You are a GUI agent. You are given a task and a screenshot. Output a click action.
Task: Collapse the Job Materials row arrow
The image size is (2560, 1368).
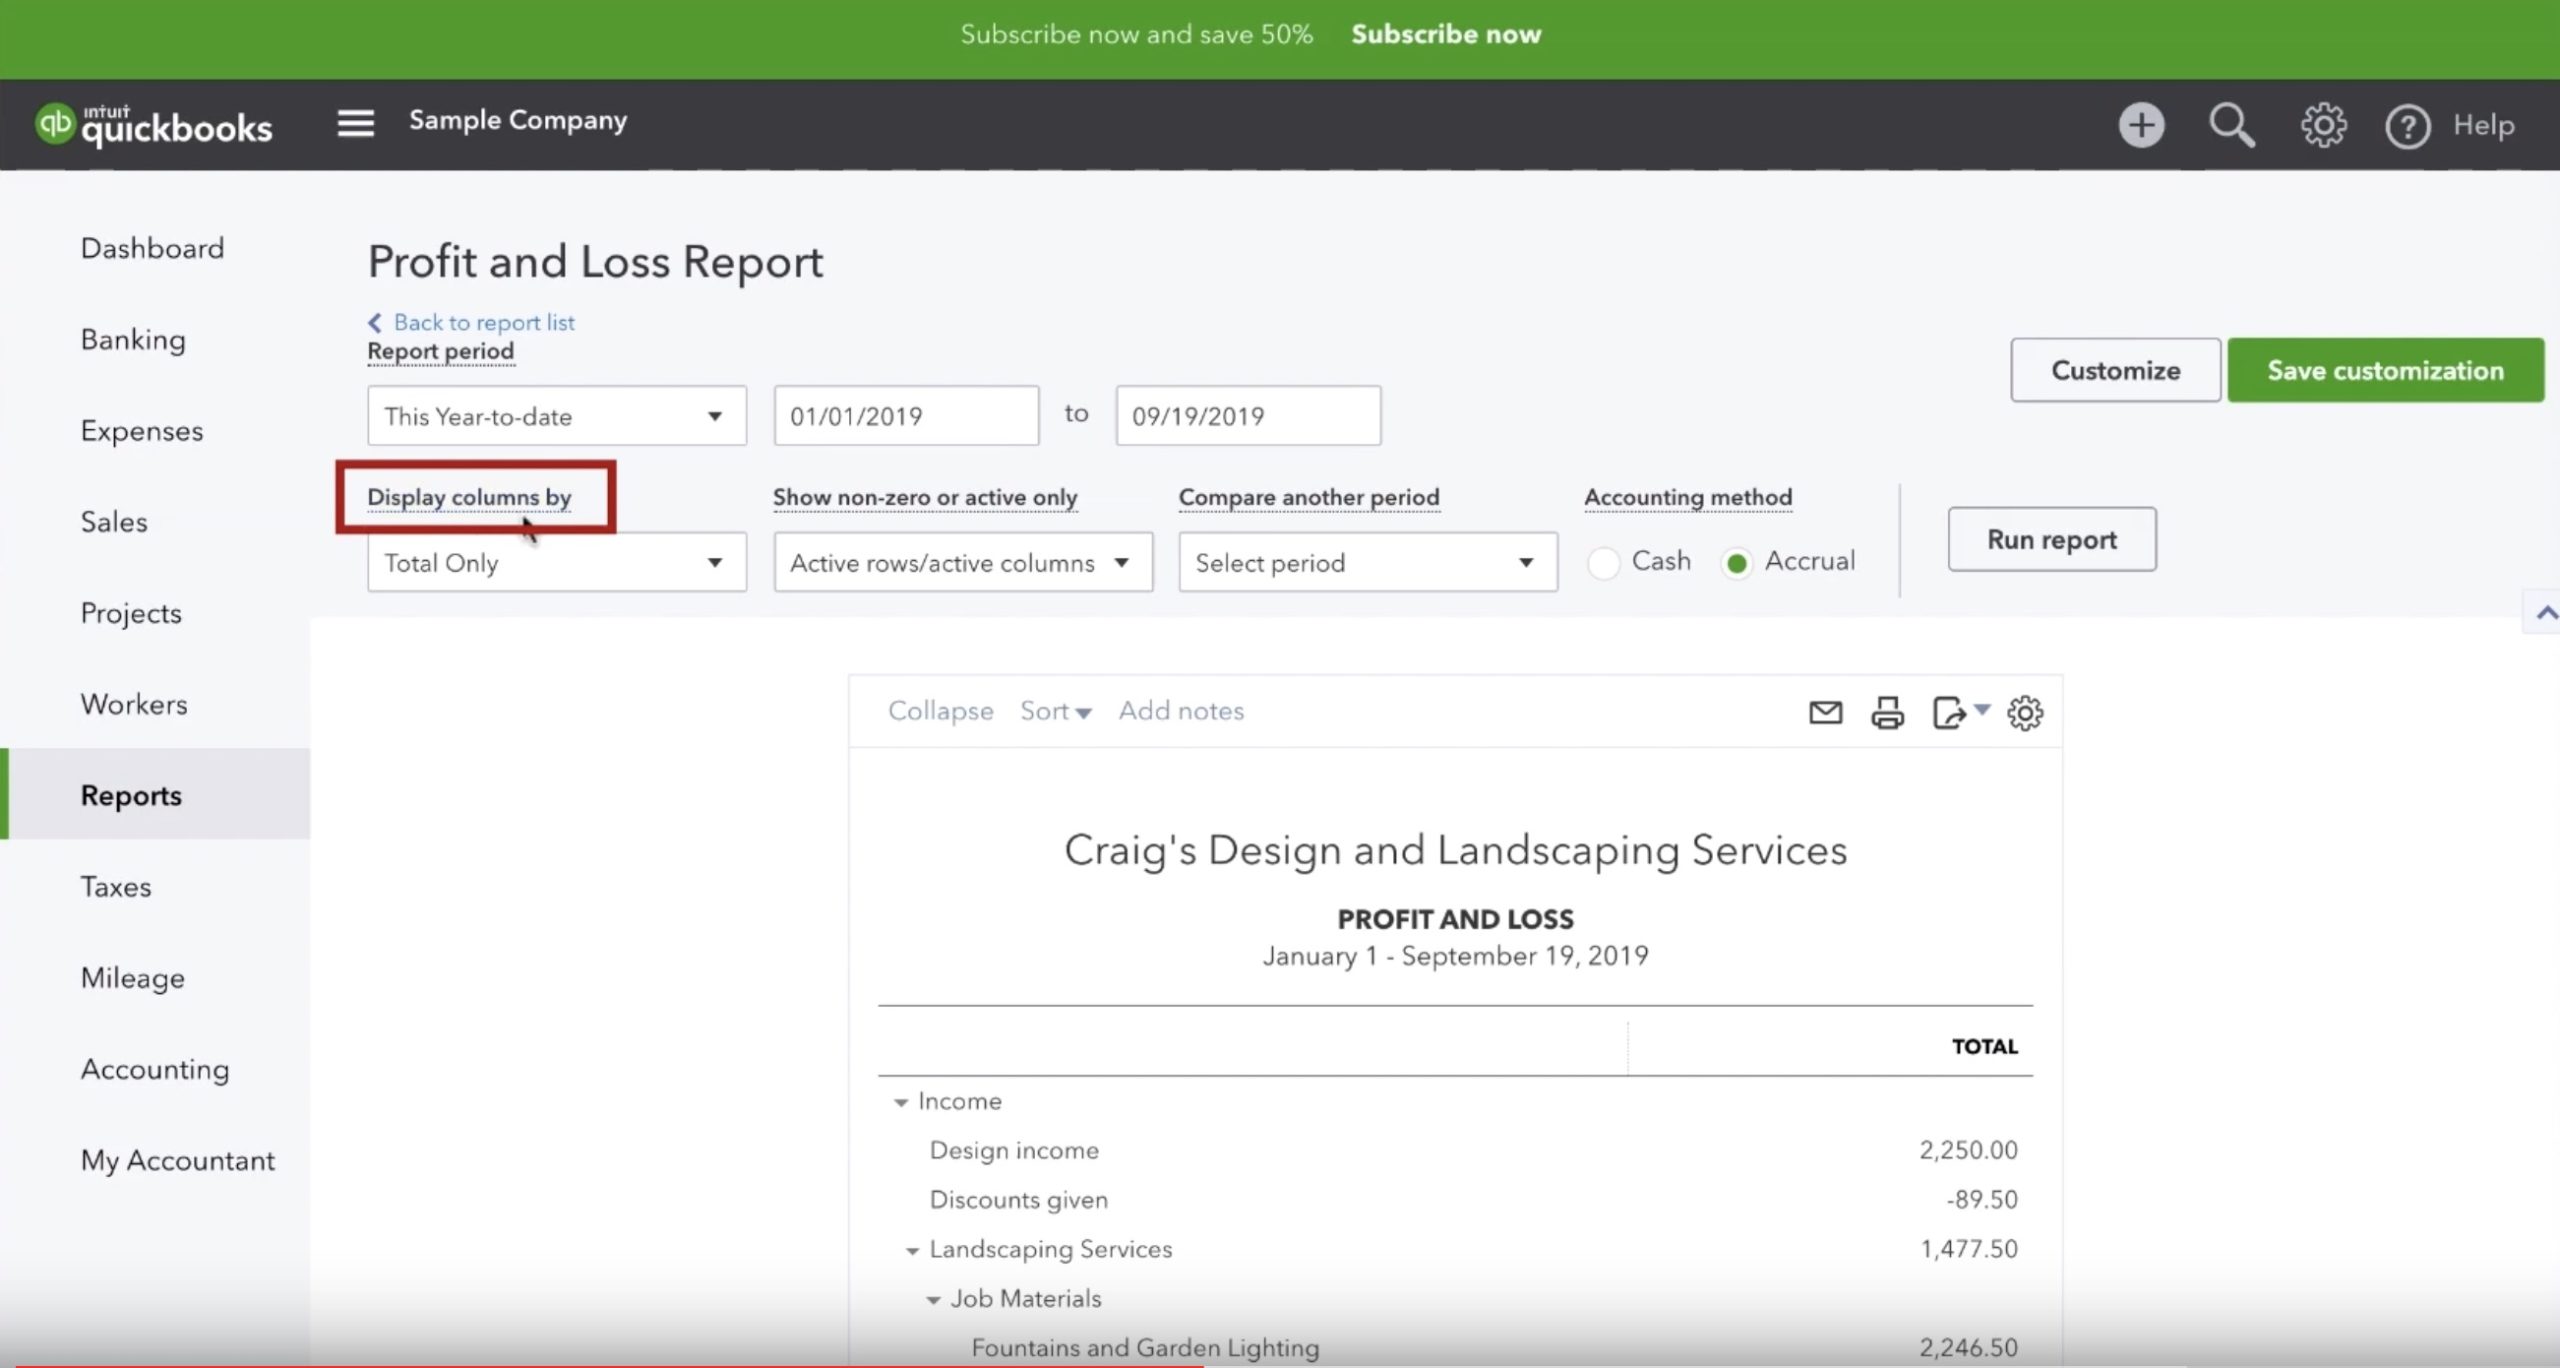click(x=933, y=1300)
